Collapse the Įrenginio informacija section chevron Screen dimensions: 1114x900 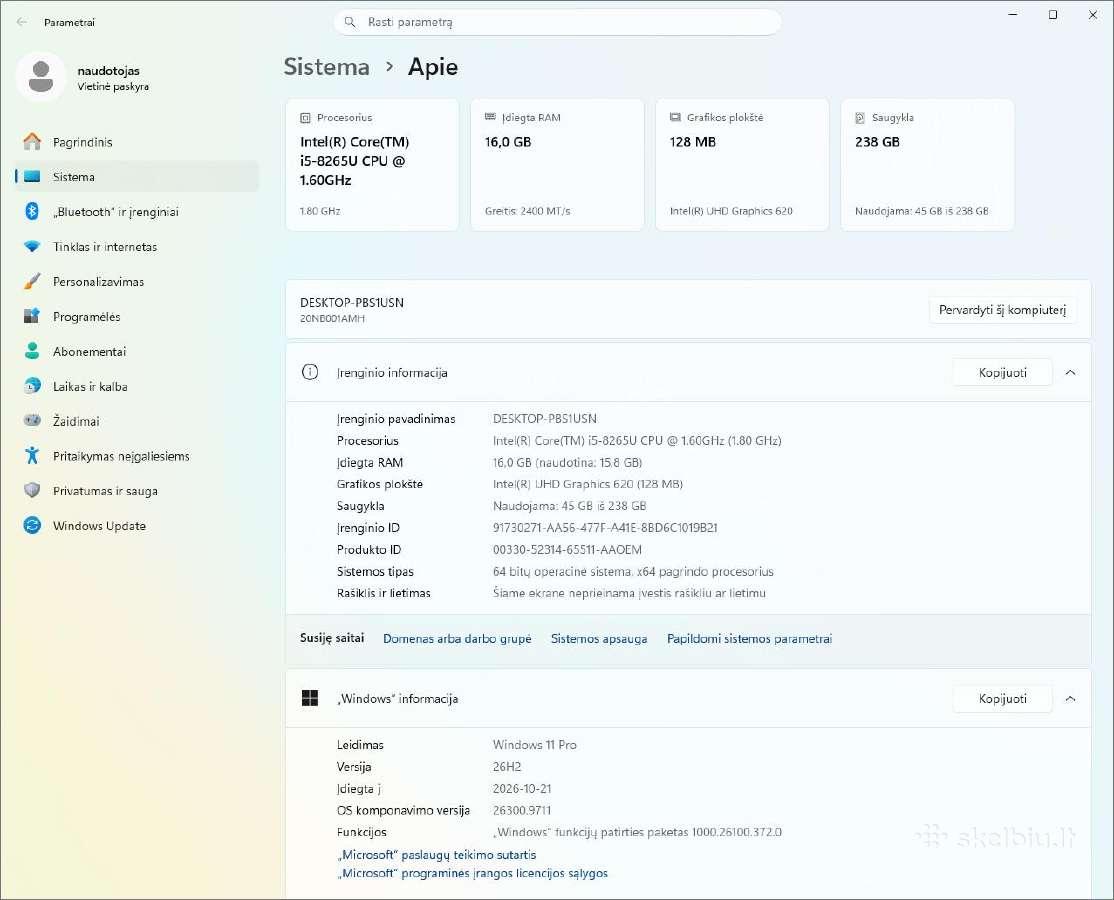pyautogui.click(x=1071, y=372)
